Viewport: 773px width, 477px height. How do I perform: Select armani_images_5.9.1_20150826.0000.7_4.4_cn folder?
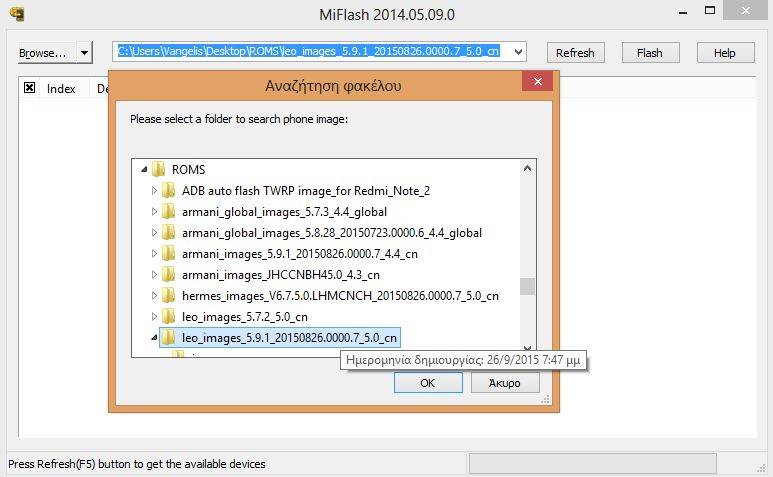(300, 254)
